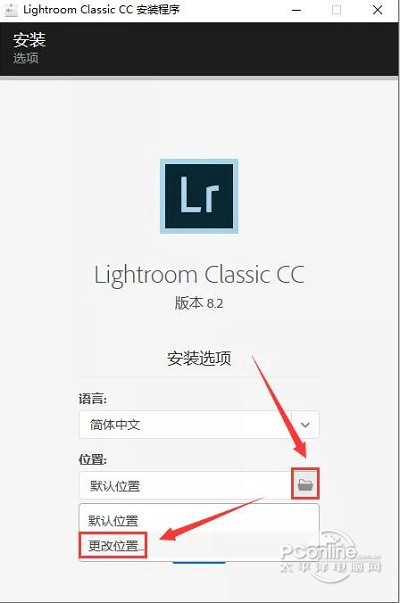Expand the language dropdown chevron
The image size is (400, 603).
[305, 425]
